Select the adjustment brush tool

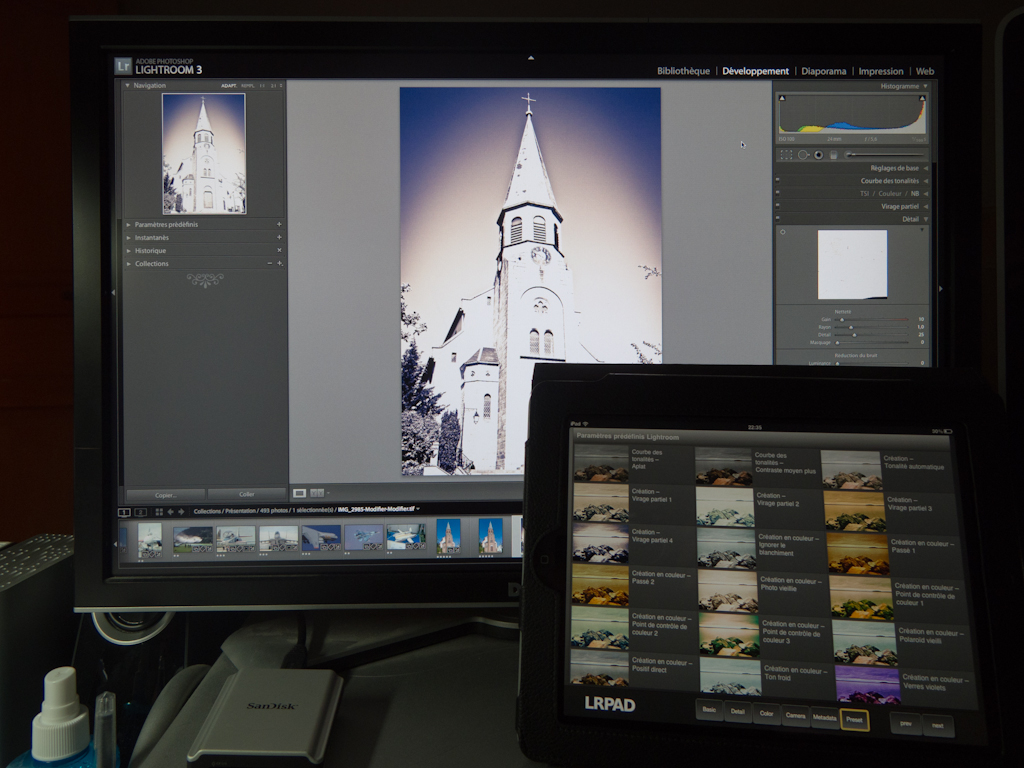click(x=886, y=155)
